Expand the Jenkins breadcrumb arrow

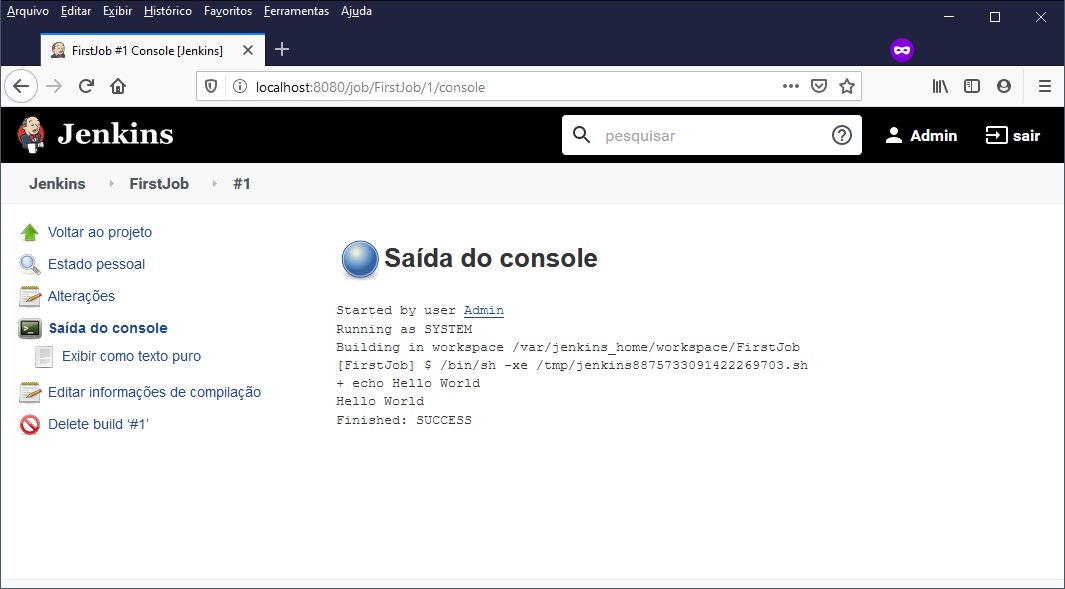[111, 184]
